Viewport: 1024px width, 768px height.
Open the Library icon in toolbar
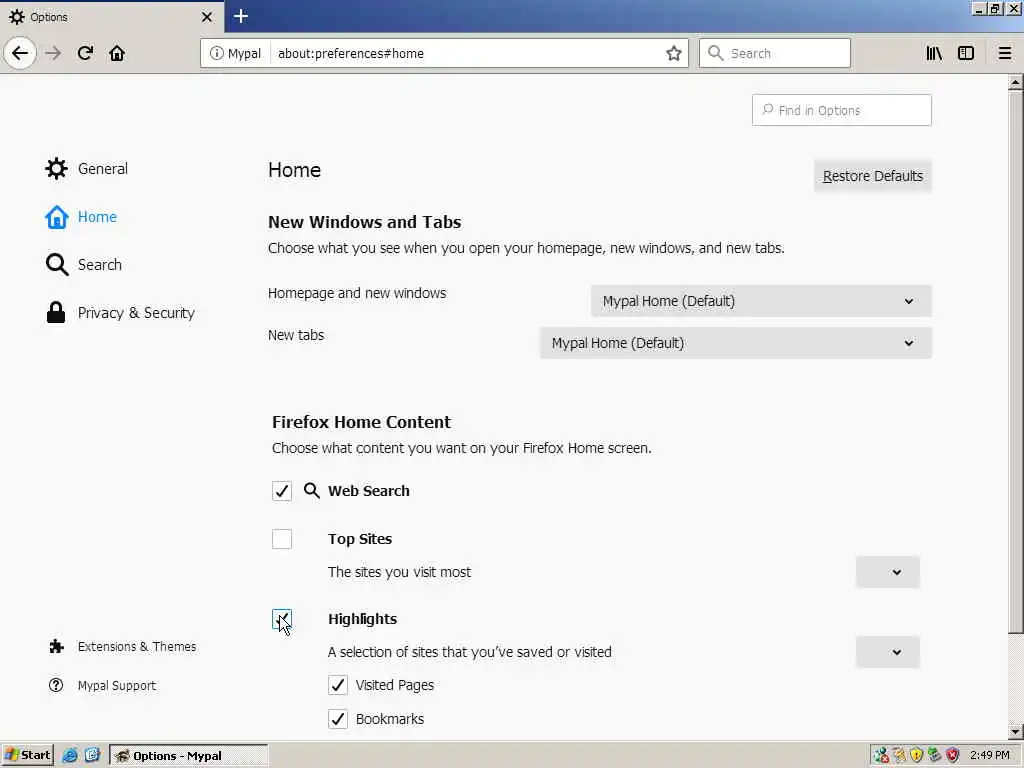click(x=934, y=53)
